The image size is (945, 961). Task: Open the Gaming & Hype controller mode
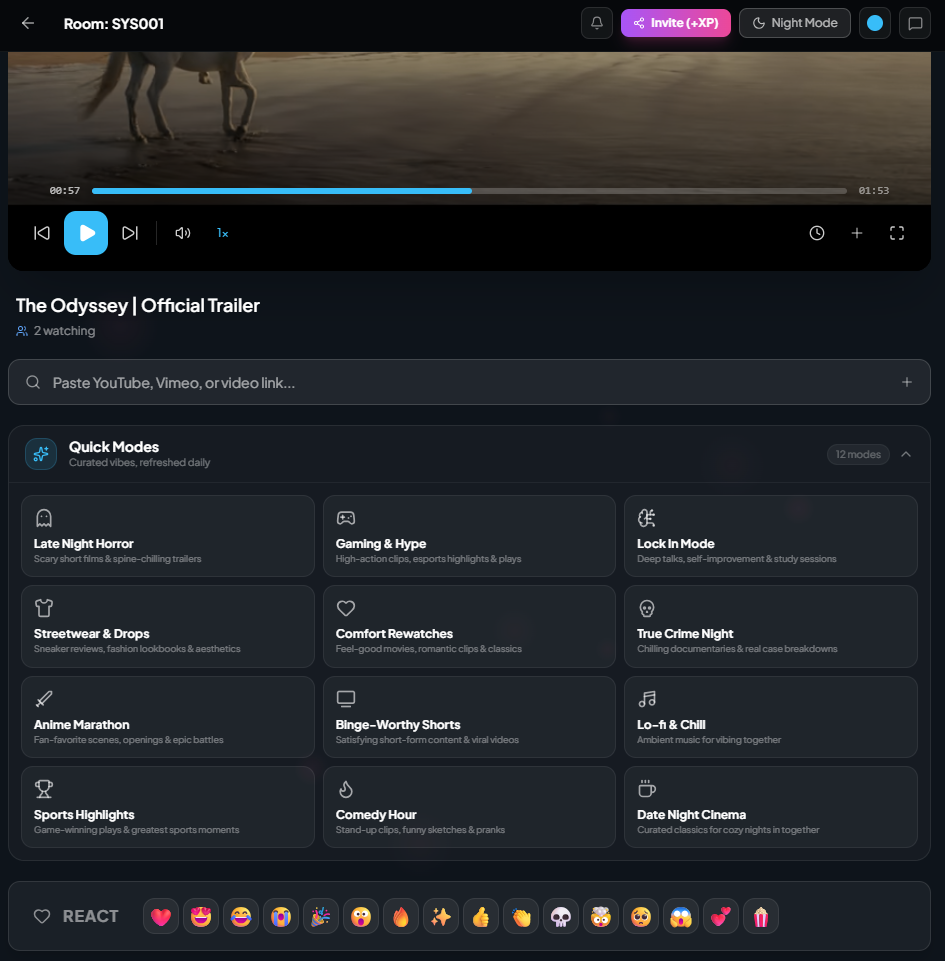469,535
